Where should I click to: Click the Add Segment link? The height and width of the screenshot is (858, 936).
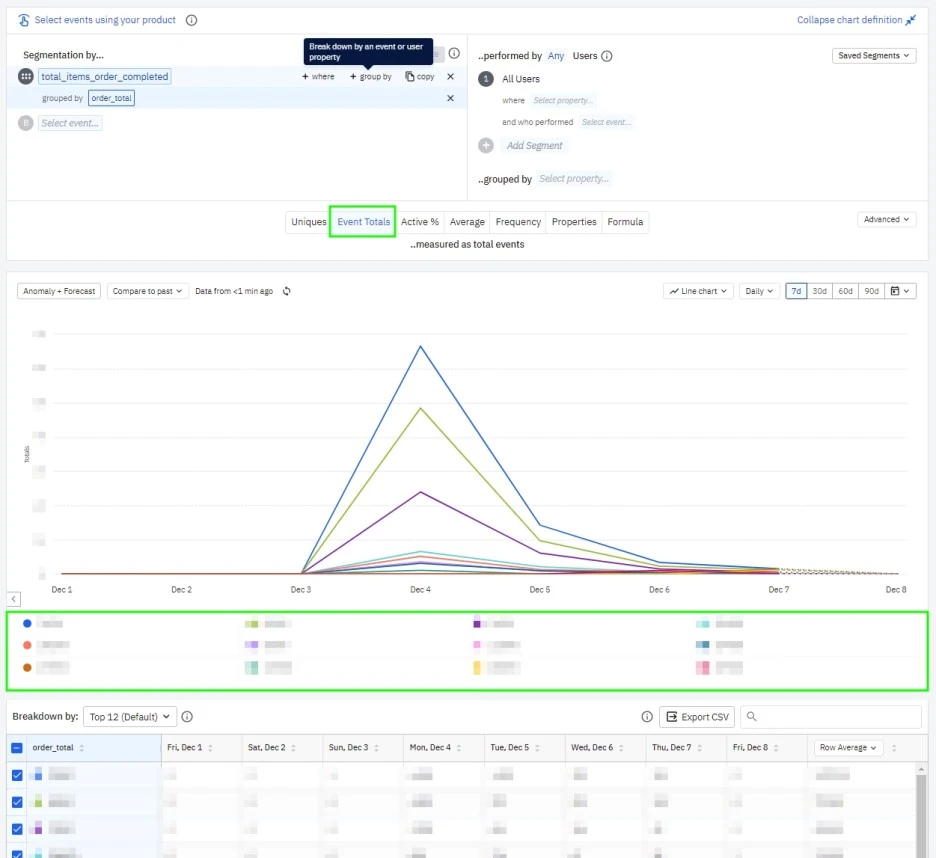(x=534, y=145)
